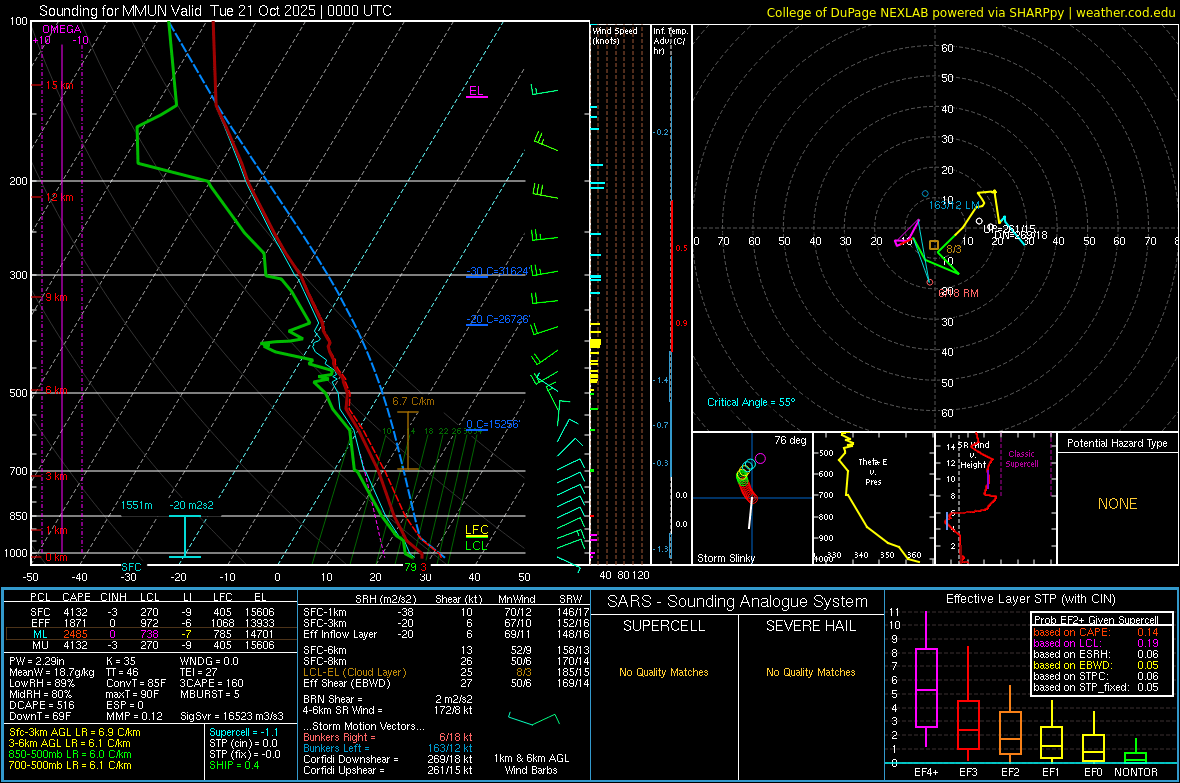Click the EL marker on the skew-T
This screenshot has width=1180, height=783.
(x=476, y=91)
